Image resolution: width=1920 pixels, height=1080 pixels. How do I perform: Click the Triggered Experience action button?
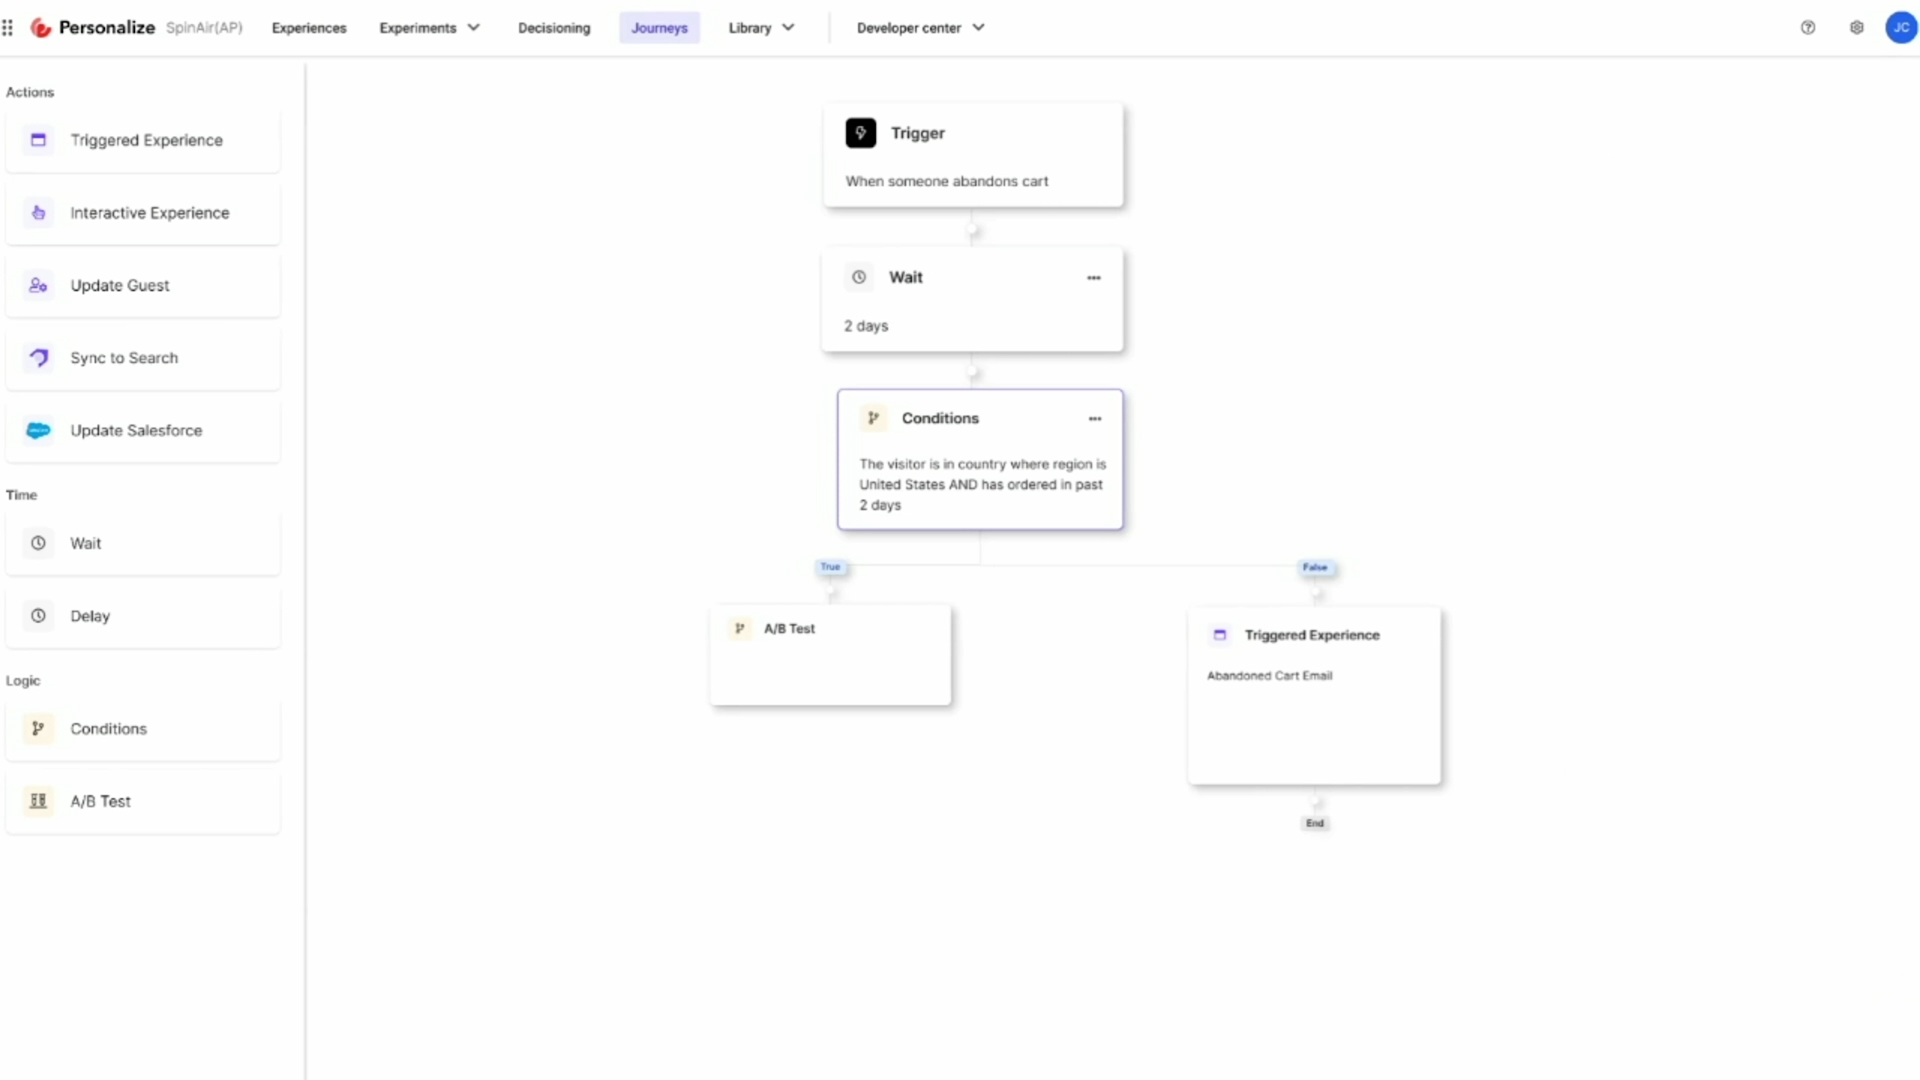(x=146, y=140)
